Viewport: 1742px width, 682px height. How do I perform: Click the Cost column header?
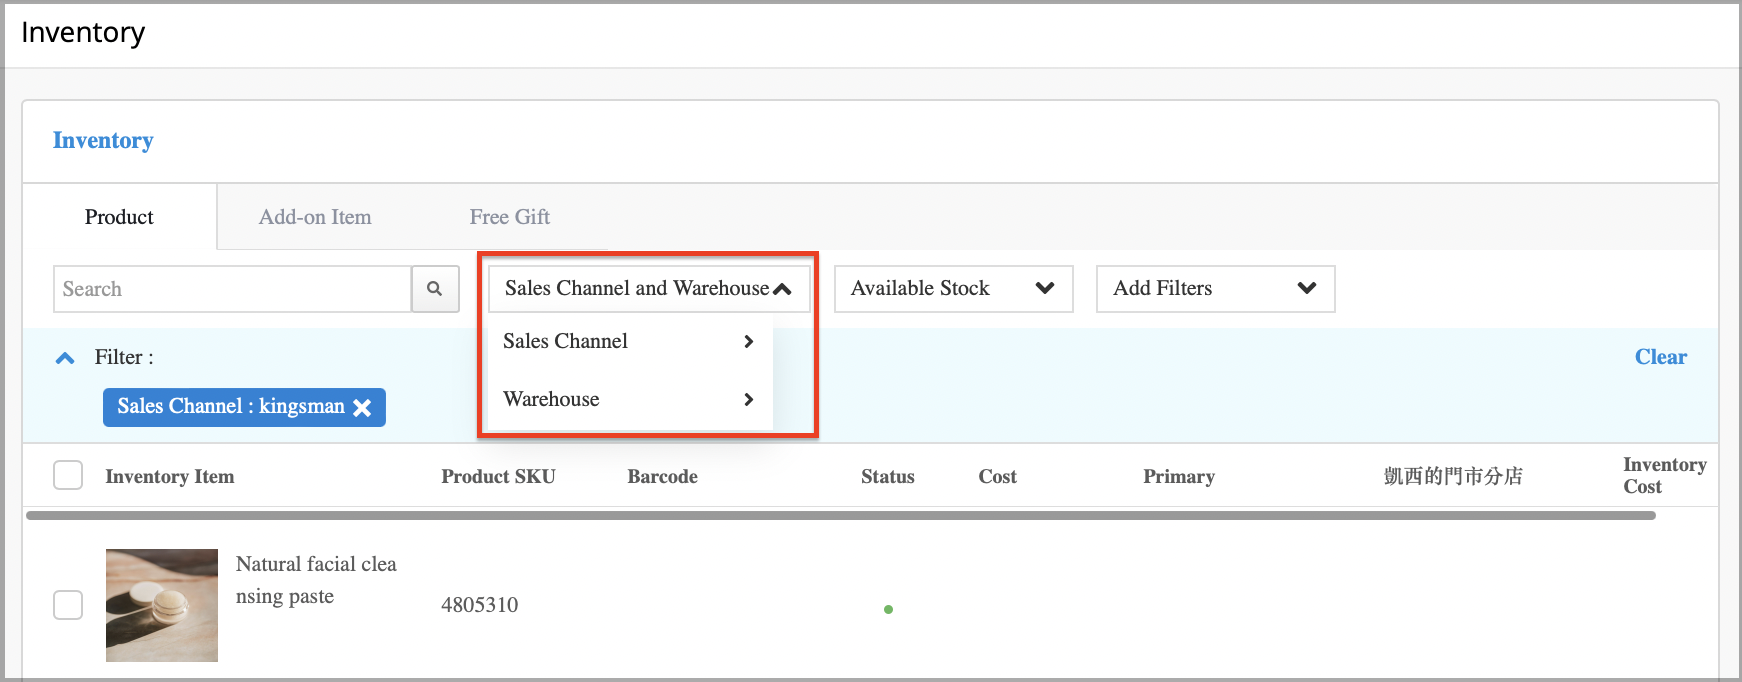coord(998,477)
